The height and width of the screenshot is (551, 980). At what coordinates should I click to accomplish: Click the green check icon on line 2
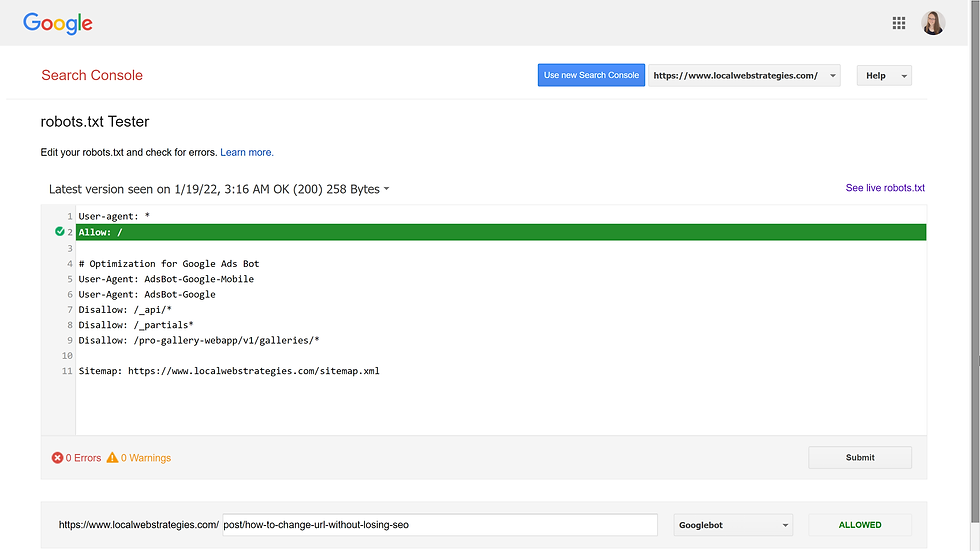59,232
